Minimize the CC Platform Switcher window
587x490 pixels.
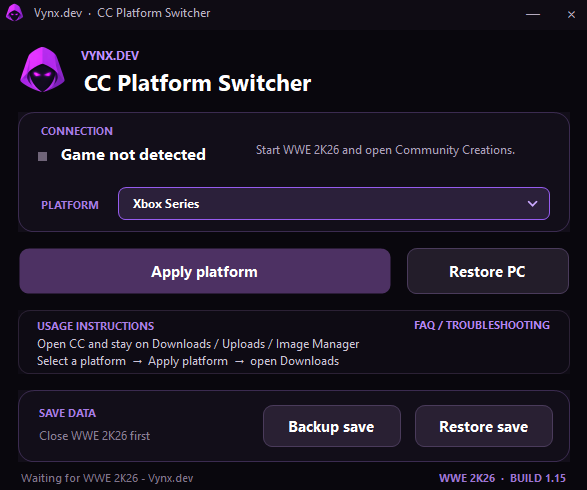click(533, 14)
